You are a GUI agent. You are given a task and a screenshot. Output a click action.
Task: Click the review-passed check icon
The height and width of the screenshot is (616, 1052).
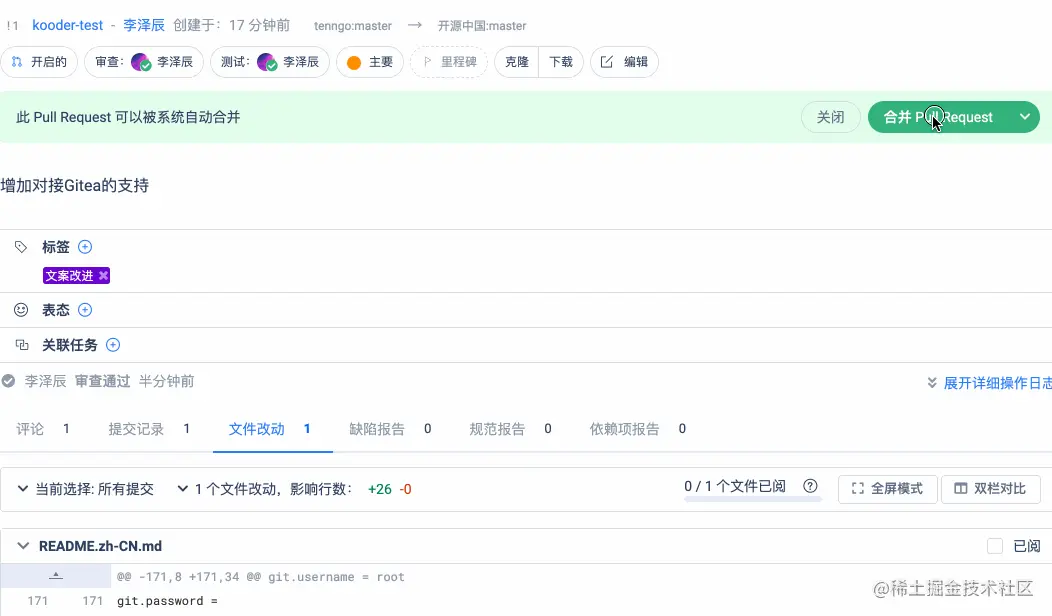pyautogui.click(x=8, y=381)
